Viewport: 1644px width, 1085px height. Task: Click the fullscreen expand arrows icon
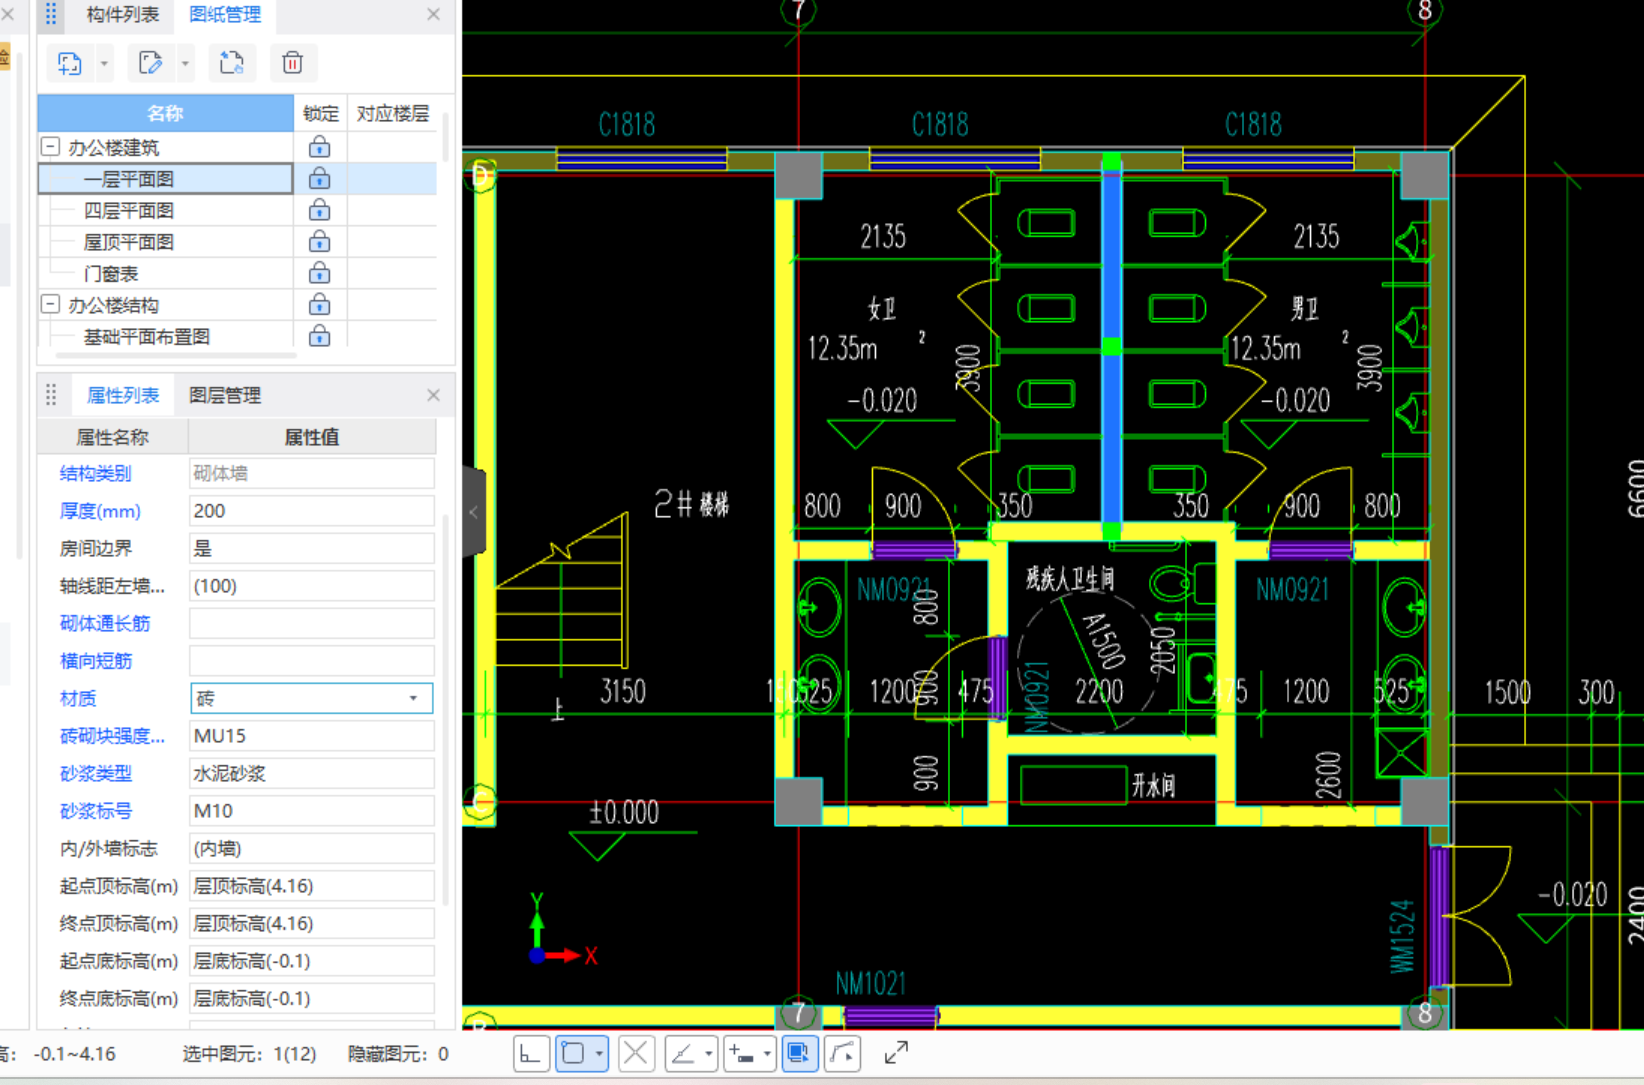[x=896, y=1053]
